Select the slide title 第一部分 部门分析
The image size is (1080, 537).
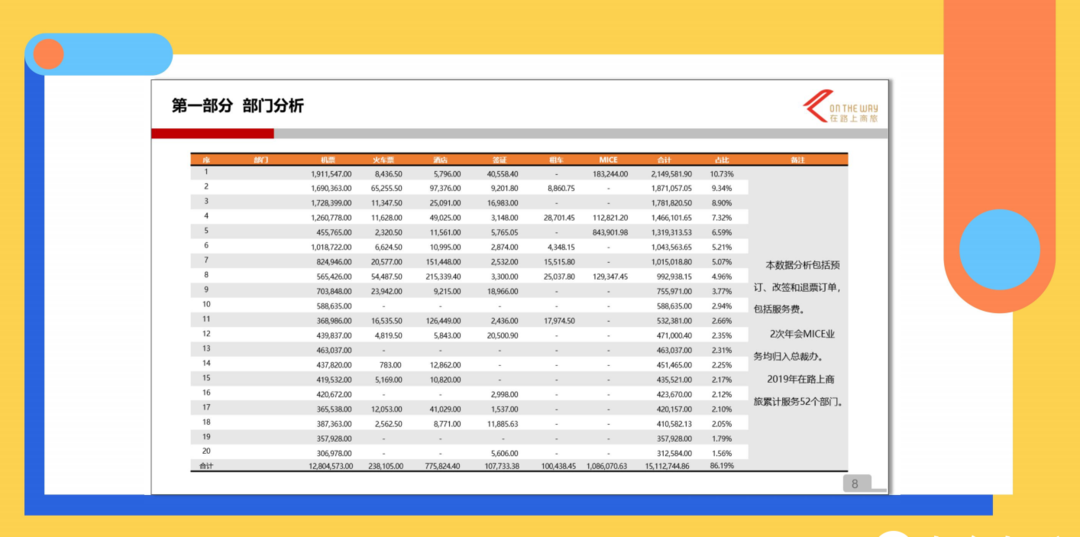(238, 105)
